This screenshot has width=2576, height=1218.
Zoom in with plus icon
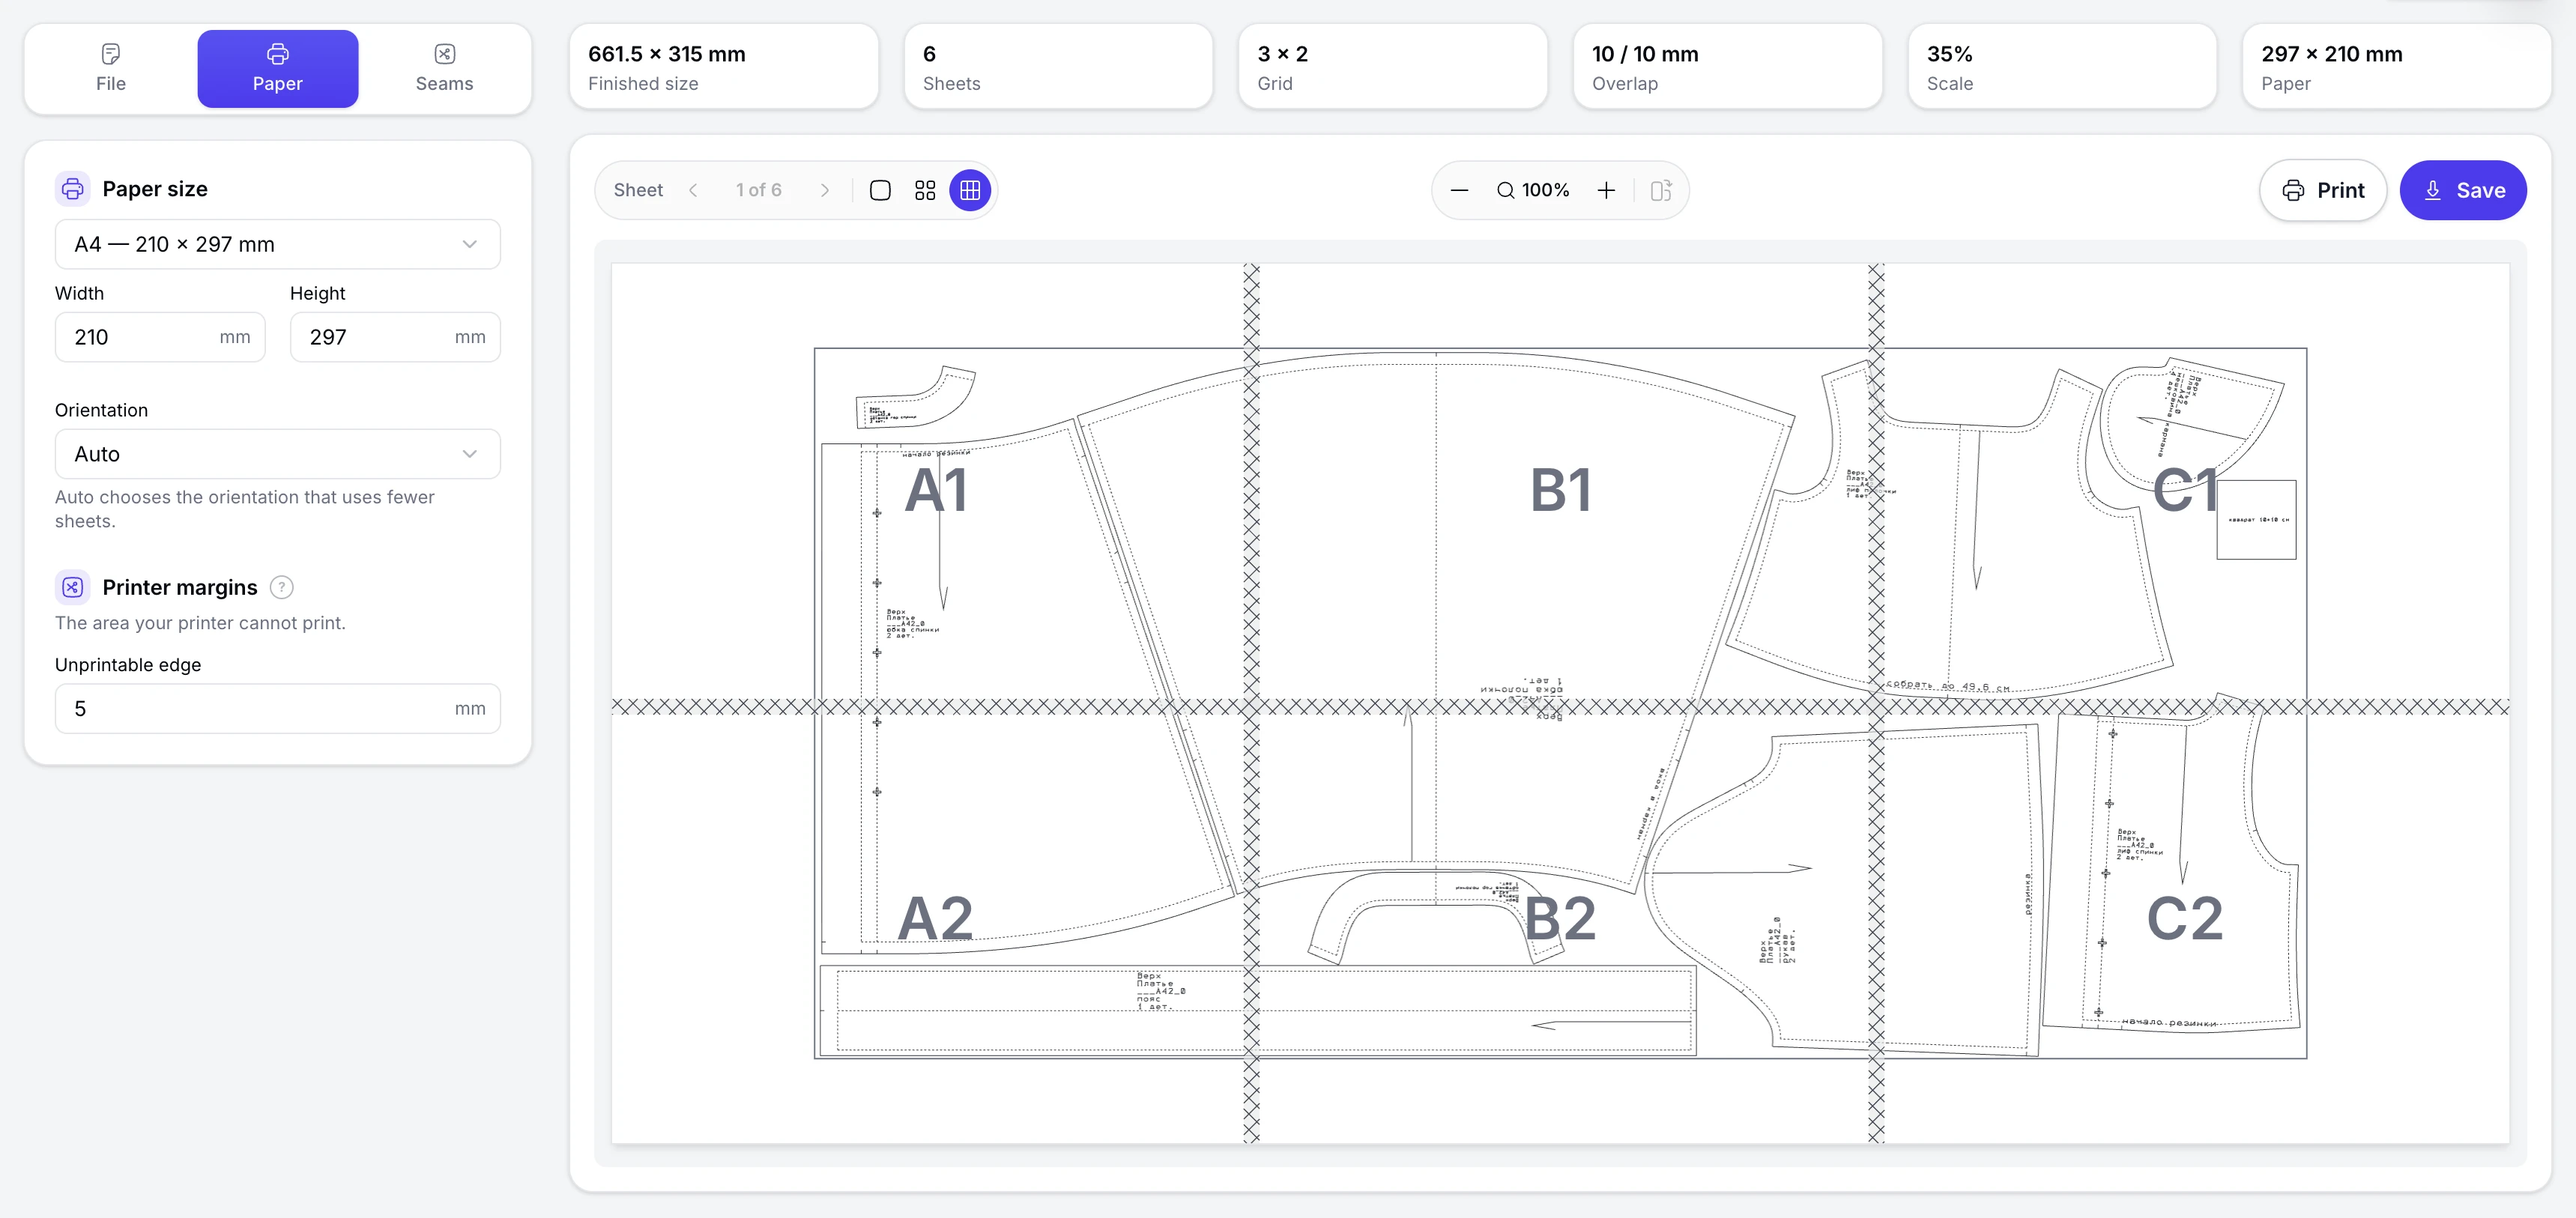coord(1606,190)
